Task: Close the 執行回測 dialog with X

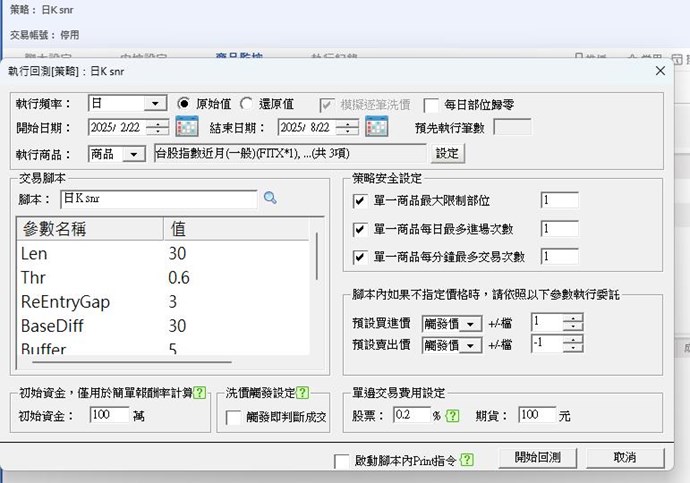Action: click(660, 71)
